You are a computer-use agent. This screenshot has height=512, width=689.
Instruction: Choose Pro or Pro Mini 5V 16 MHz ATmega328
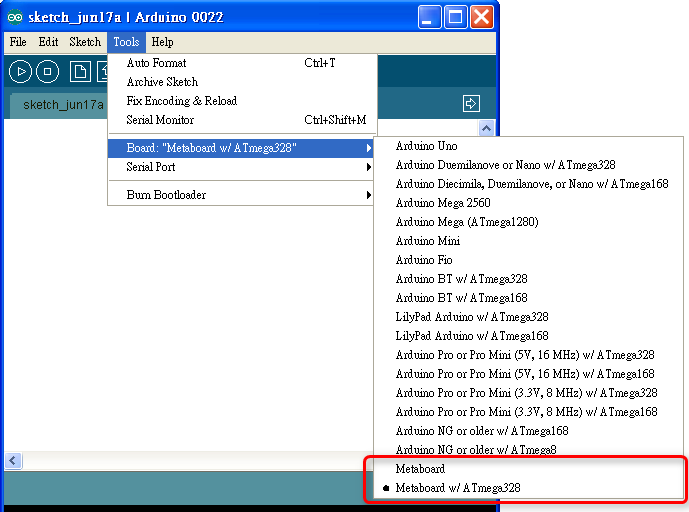(x=528, y=355)
